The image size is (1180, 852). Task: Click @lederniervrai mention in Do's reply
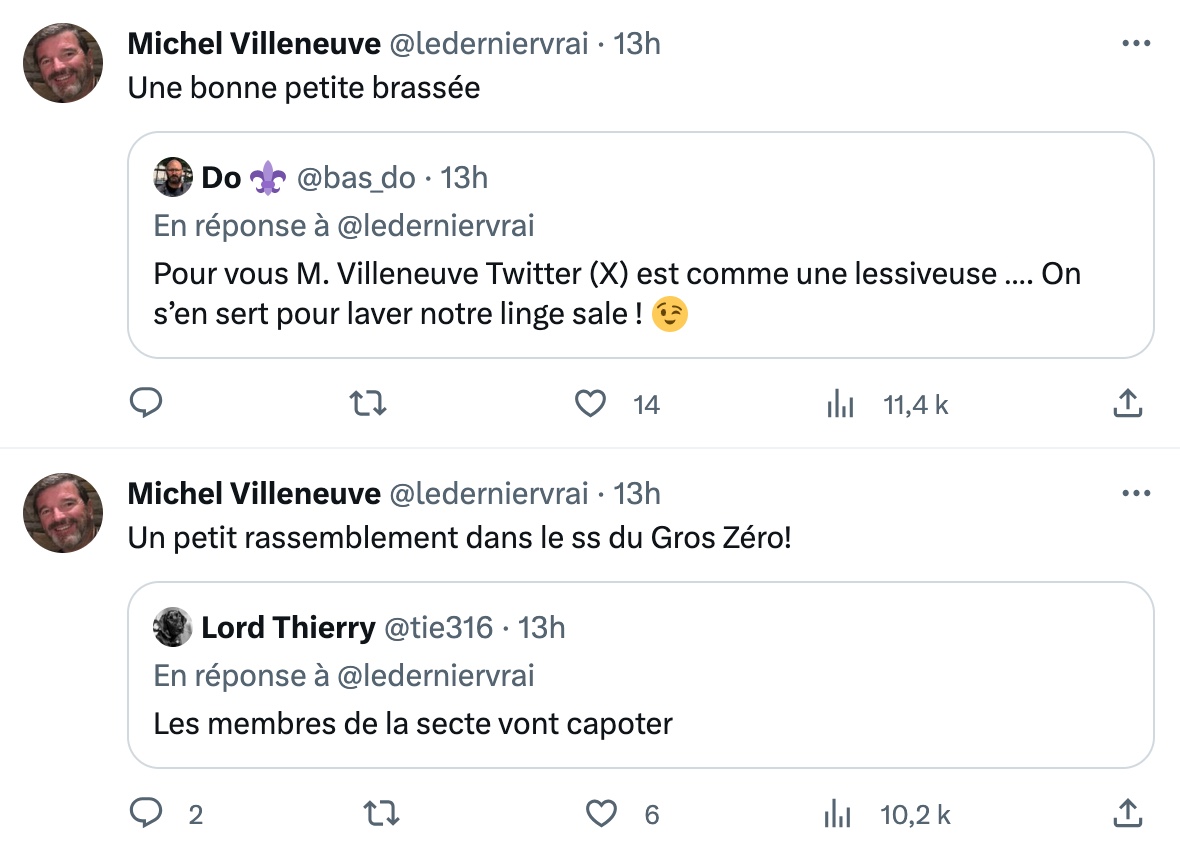coord(436,226)
